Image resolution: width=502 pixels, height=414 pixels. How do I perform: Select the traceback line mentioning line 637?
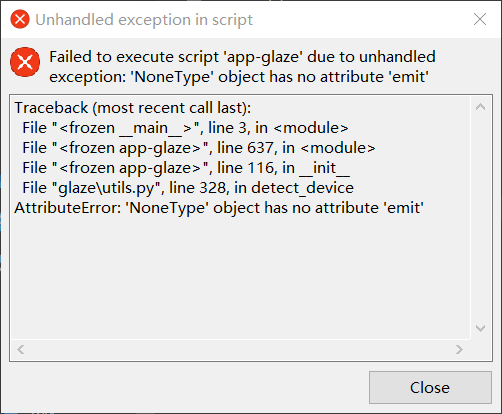pos(199,148)
